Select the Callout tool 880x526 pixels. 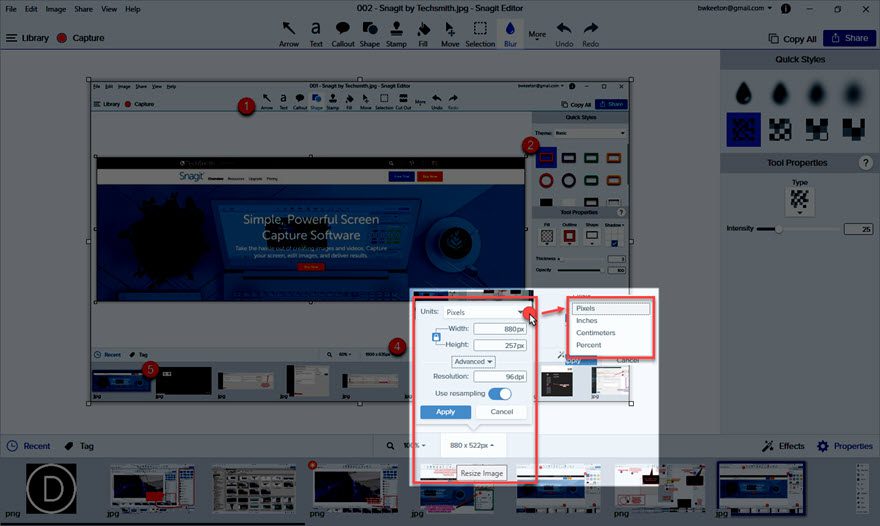point(342,34)
